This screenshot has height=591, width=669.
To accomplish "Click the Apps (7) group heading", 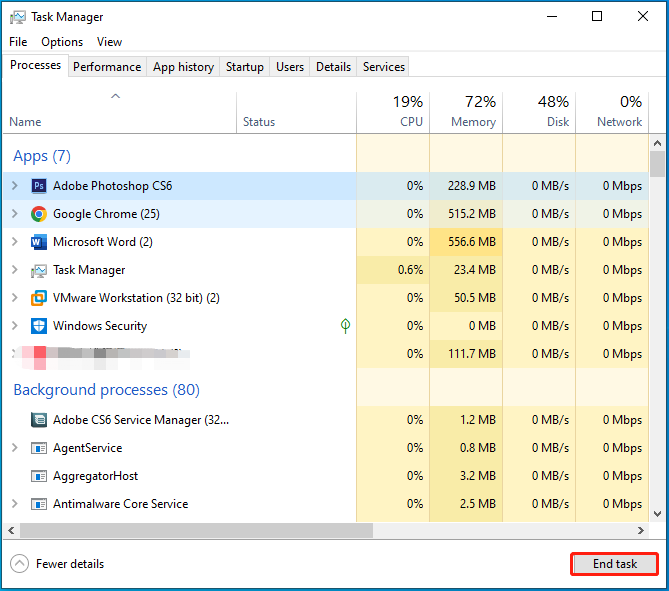I will click(42, 156).
